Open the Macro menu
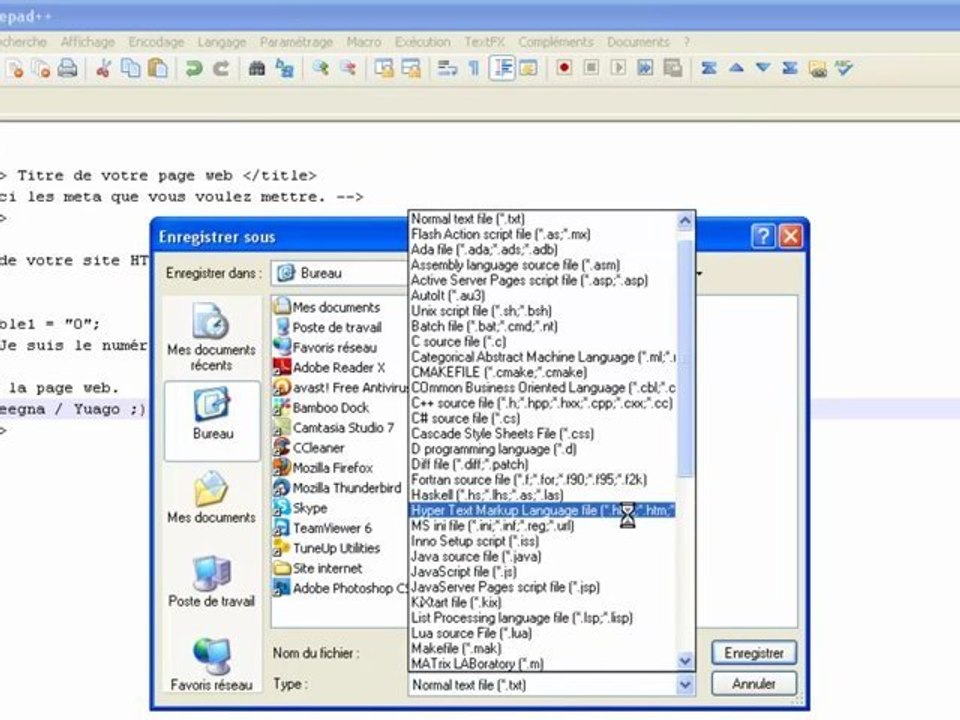 point(364,42)
